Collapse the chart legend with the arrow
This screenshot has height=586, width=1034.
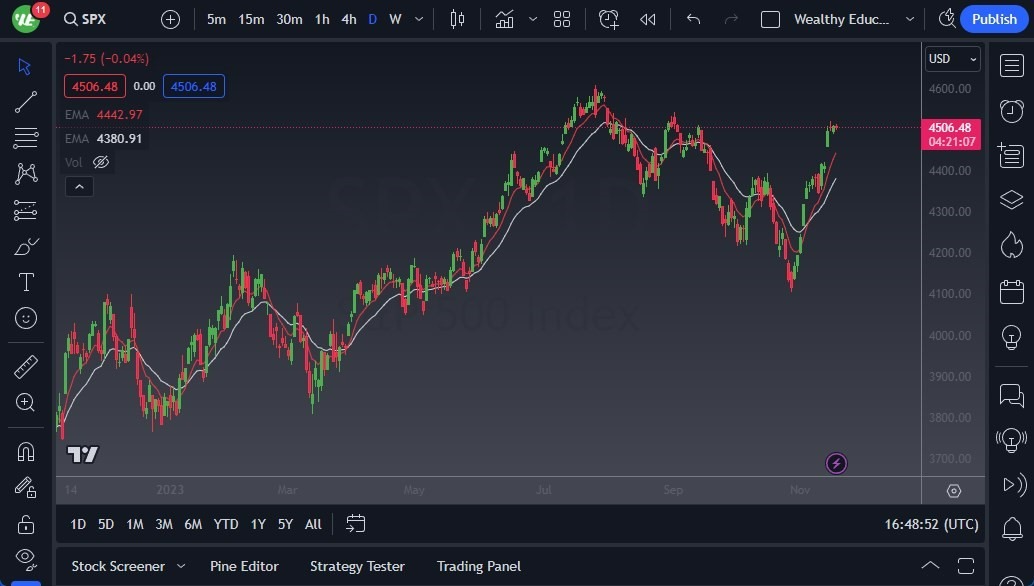click(x=79, y=186)
